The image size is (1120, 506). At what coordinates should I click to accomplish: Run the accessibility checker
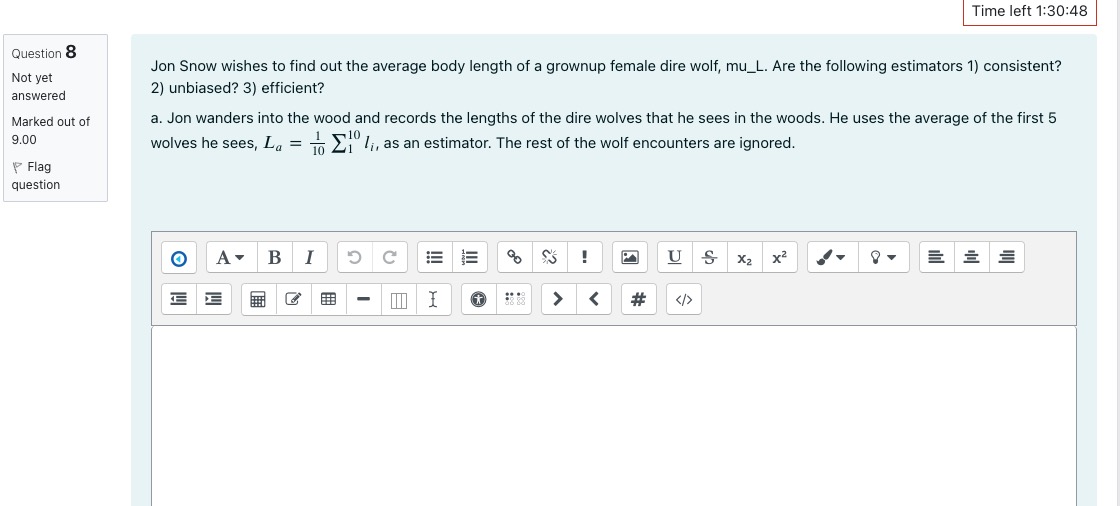pos(479,299)
